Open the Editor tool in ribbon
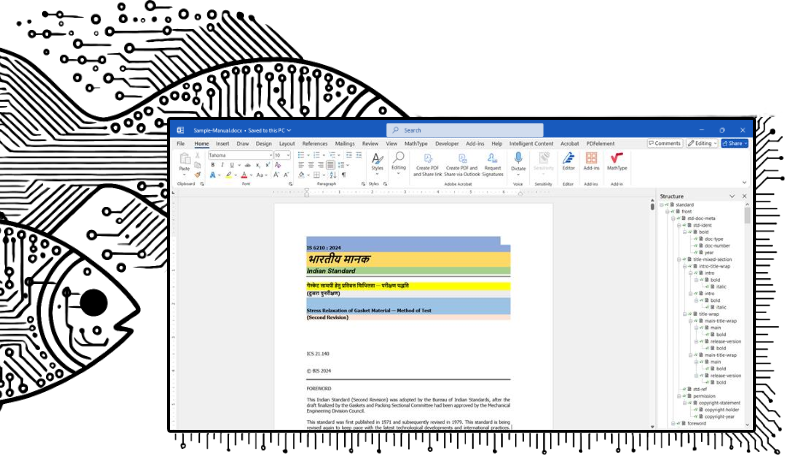Screen dimensions: 800x457 pyautogui.click(x=568, y=159)
